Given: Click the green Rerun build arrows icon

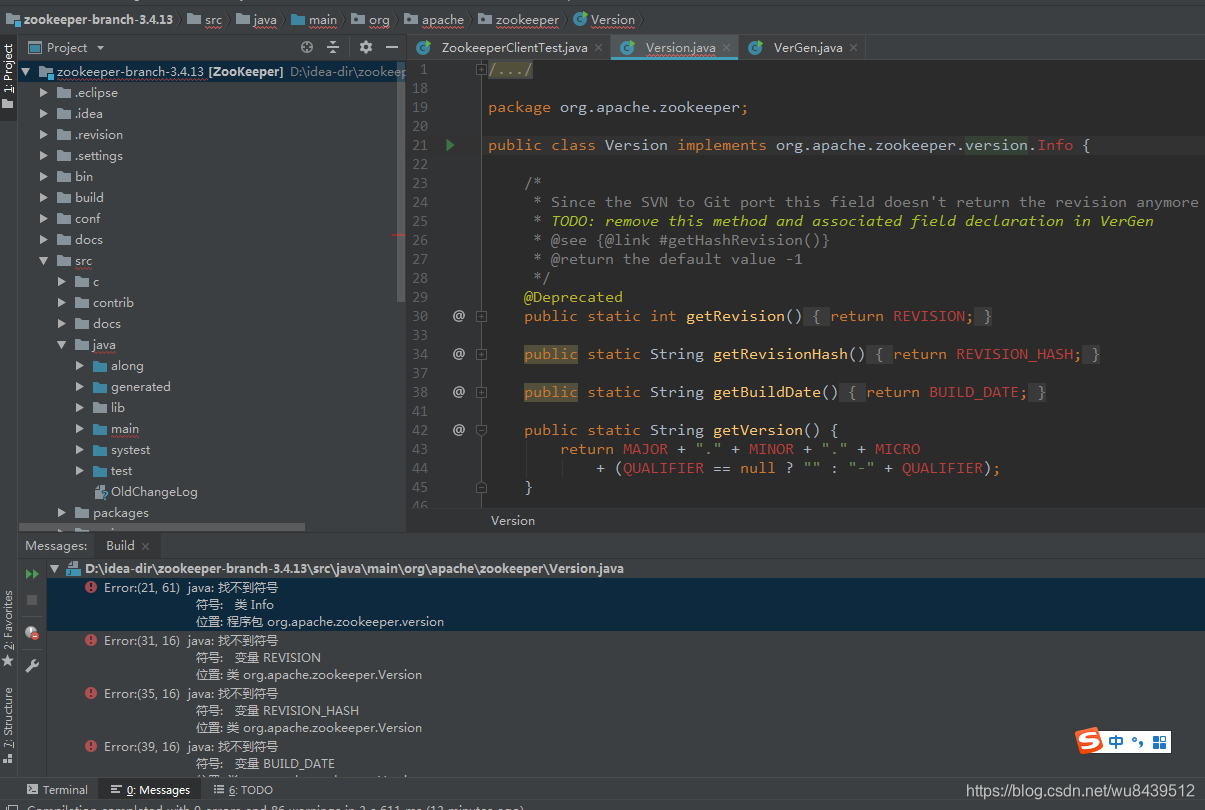Looking at the screenshot, I should [x=32, y=573].
